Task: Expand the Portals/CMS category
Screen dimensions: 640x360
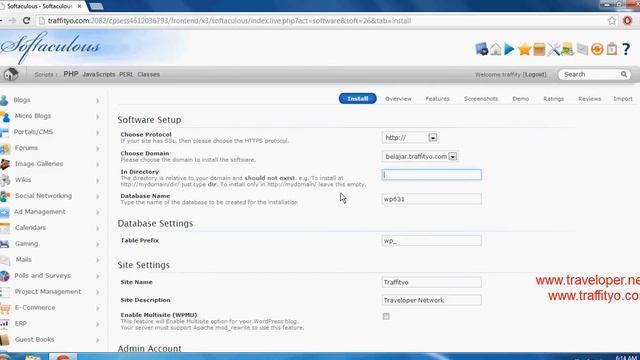Action: pyautogui.click(x=98, y=132)
